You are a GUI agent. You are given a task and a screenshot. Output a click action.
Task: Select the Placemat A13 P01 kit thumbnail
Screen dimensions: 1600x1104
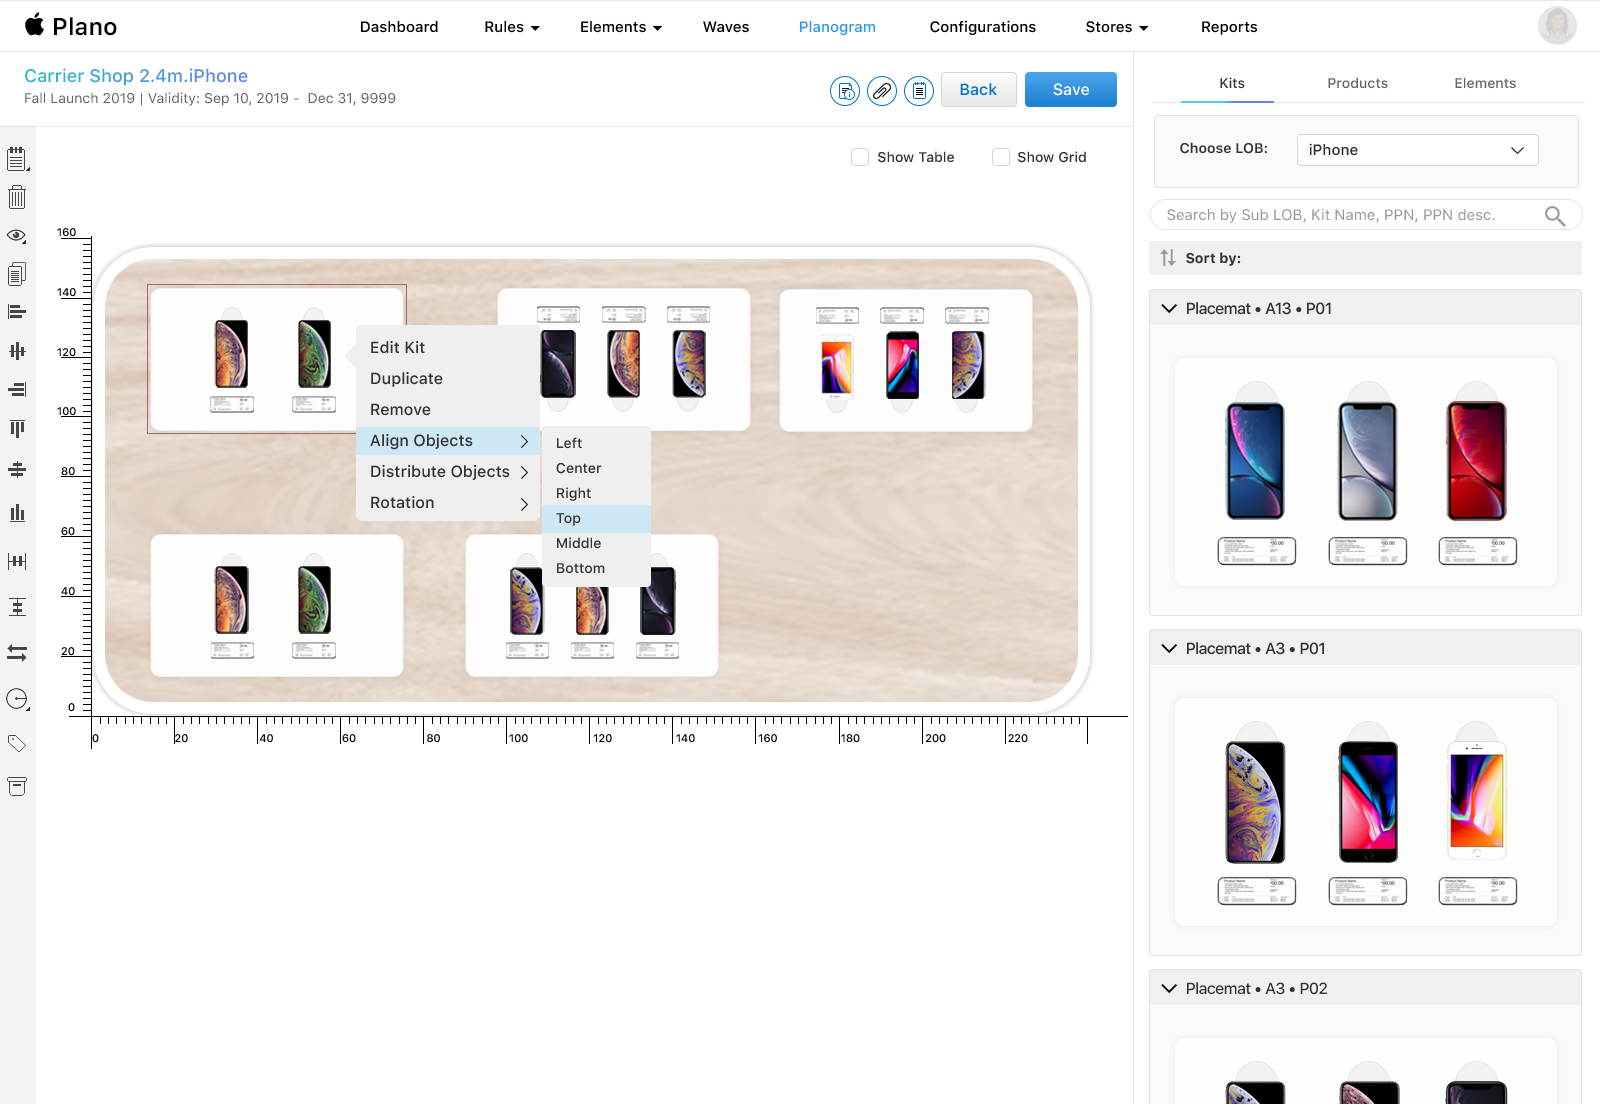pos(1366,472)
